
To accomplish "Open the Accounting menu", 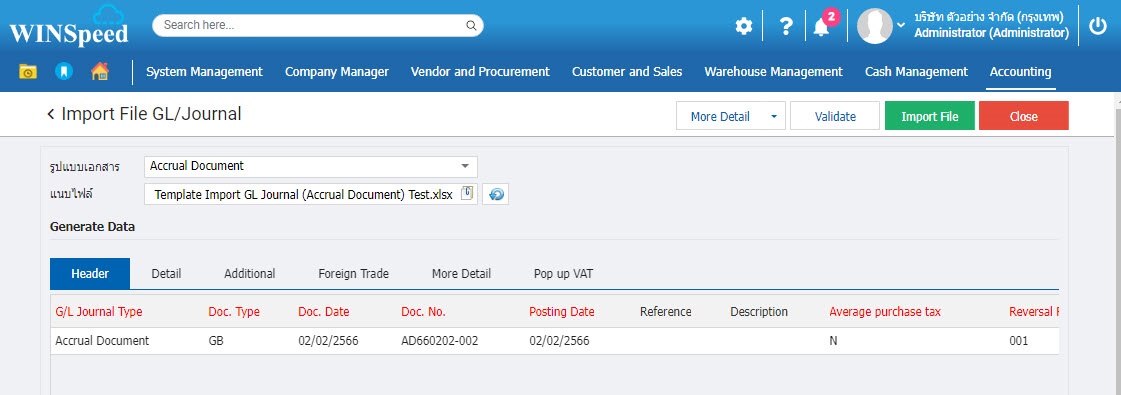I will click(1020, 71).
